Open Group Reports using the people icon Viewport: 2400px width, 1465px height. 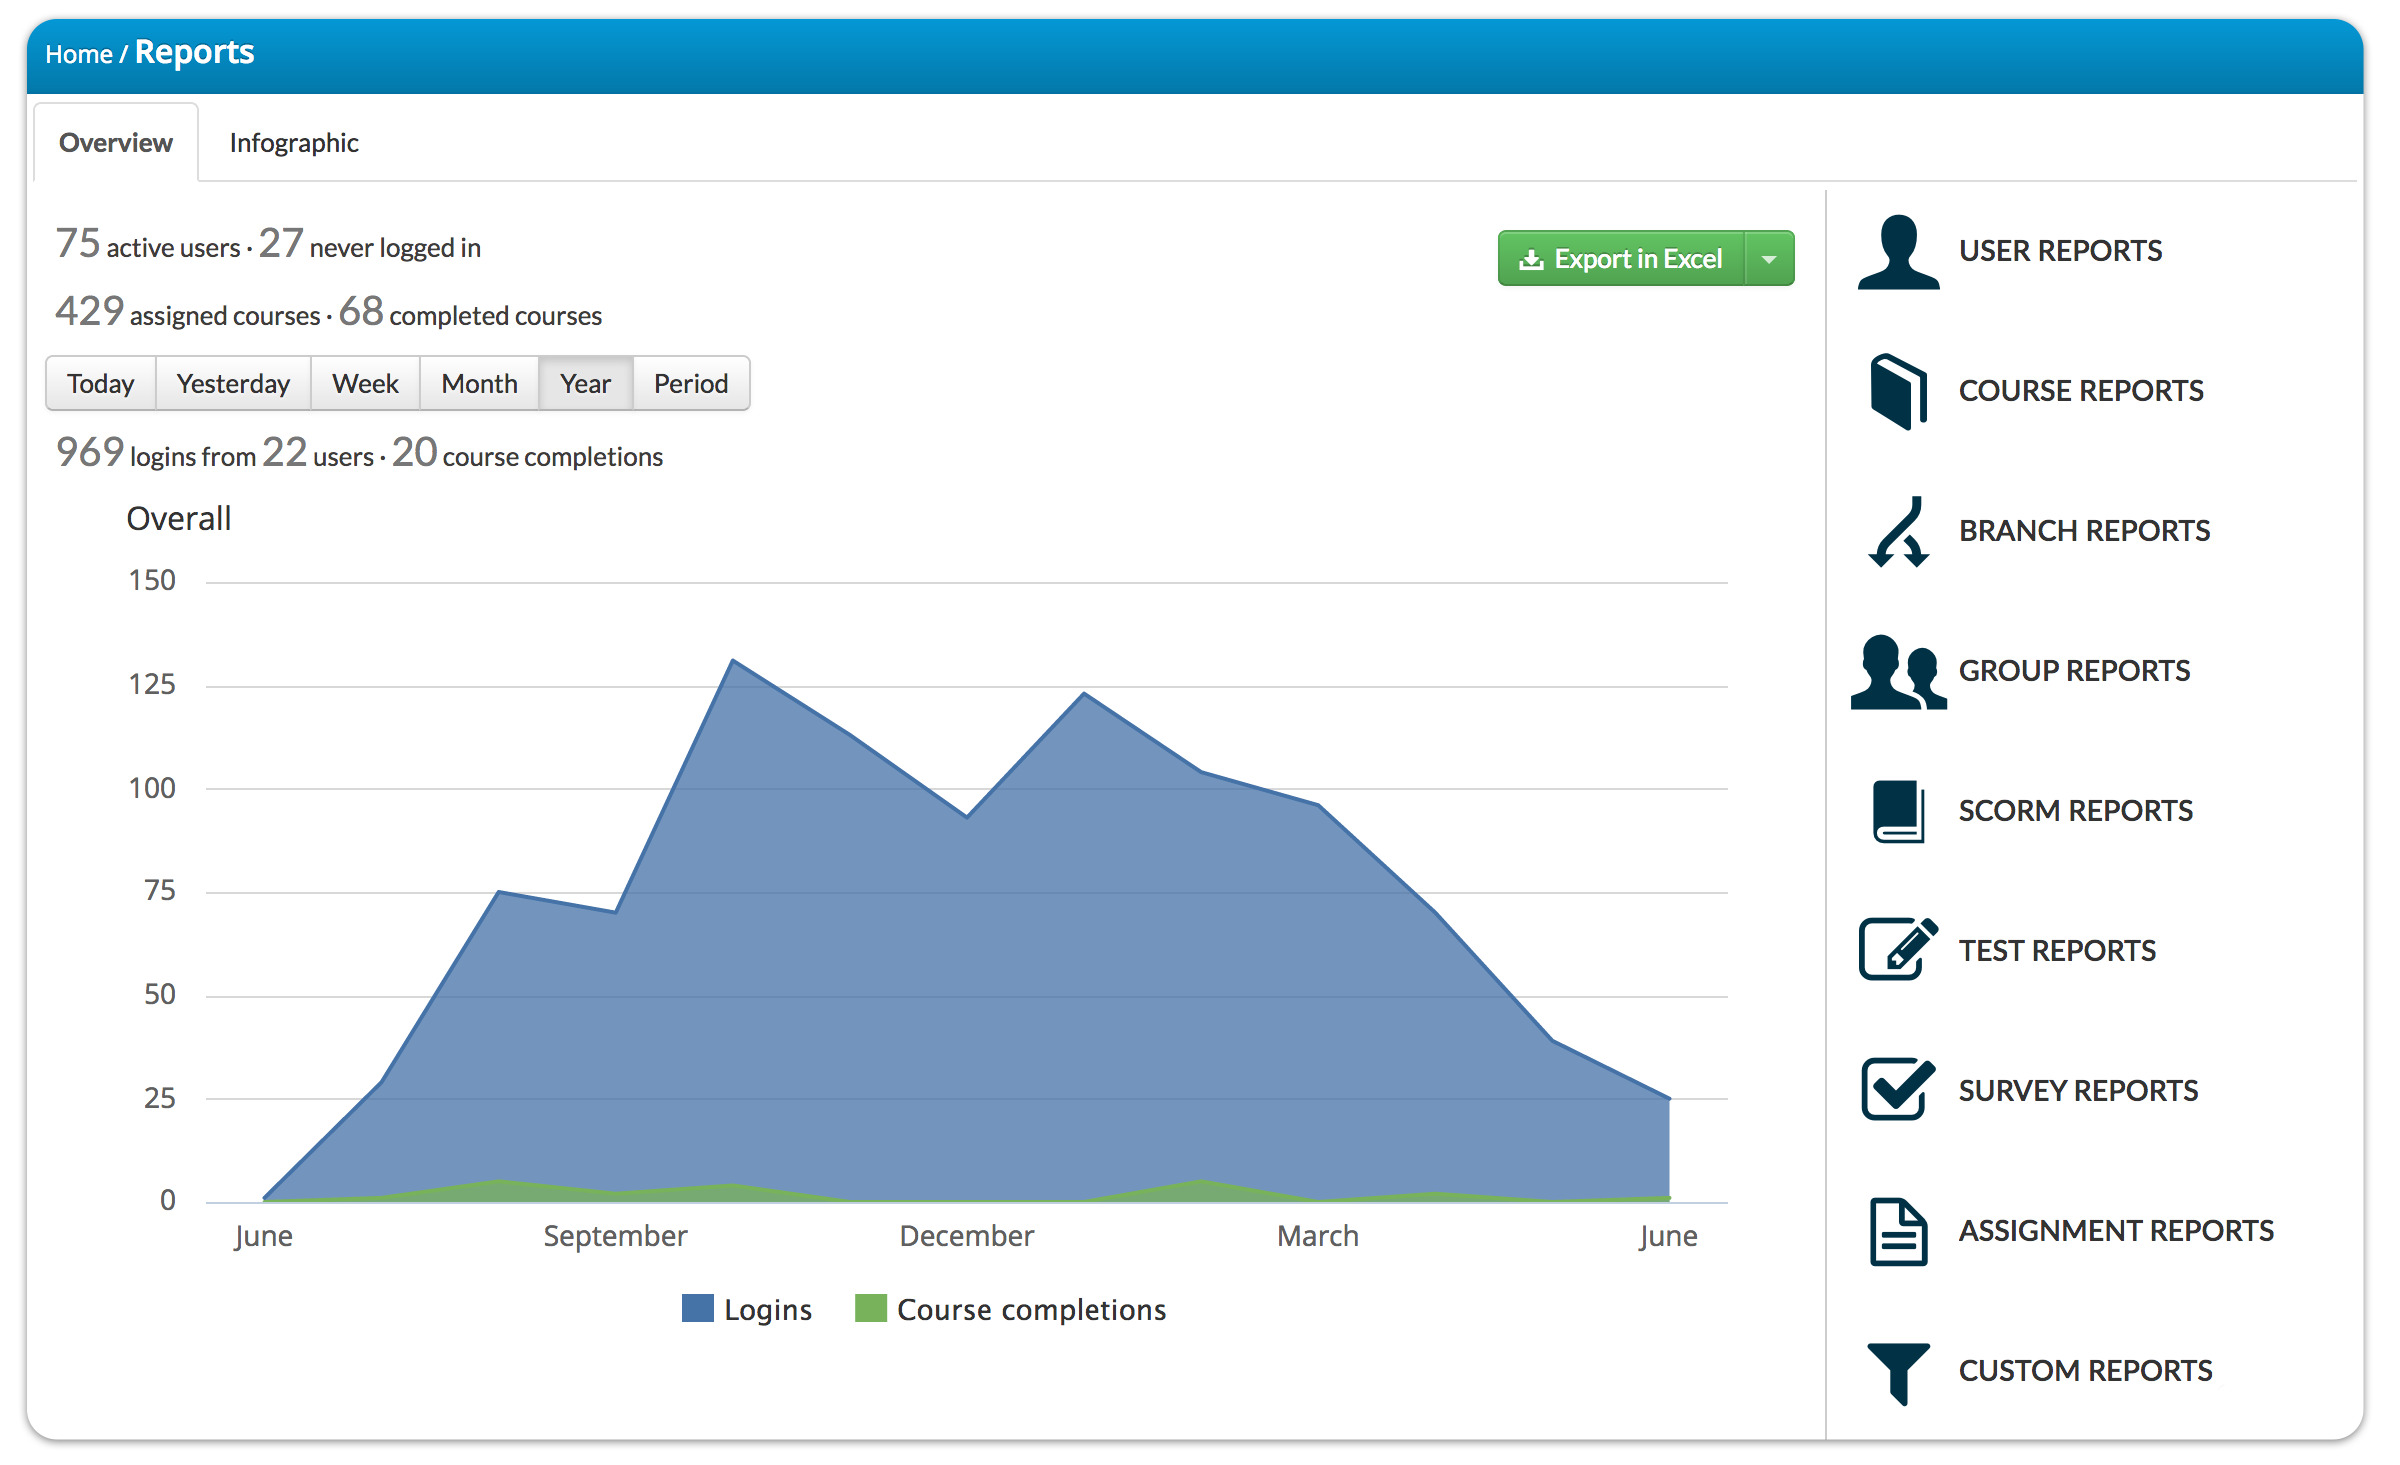[x=1898, y=671]
